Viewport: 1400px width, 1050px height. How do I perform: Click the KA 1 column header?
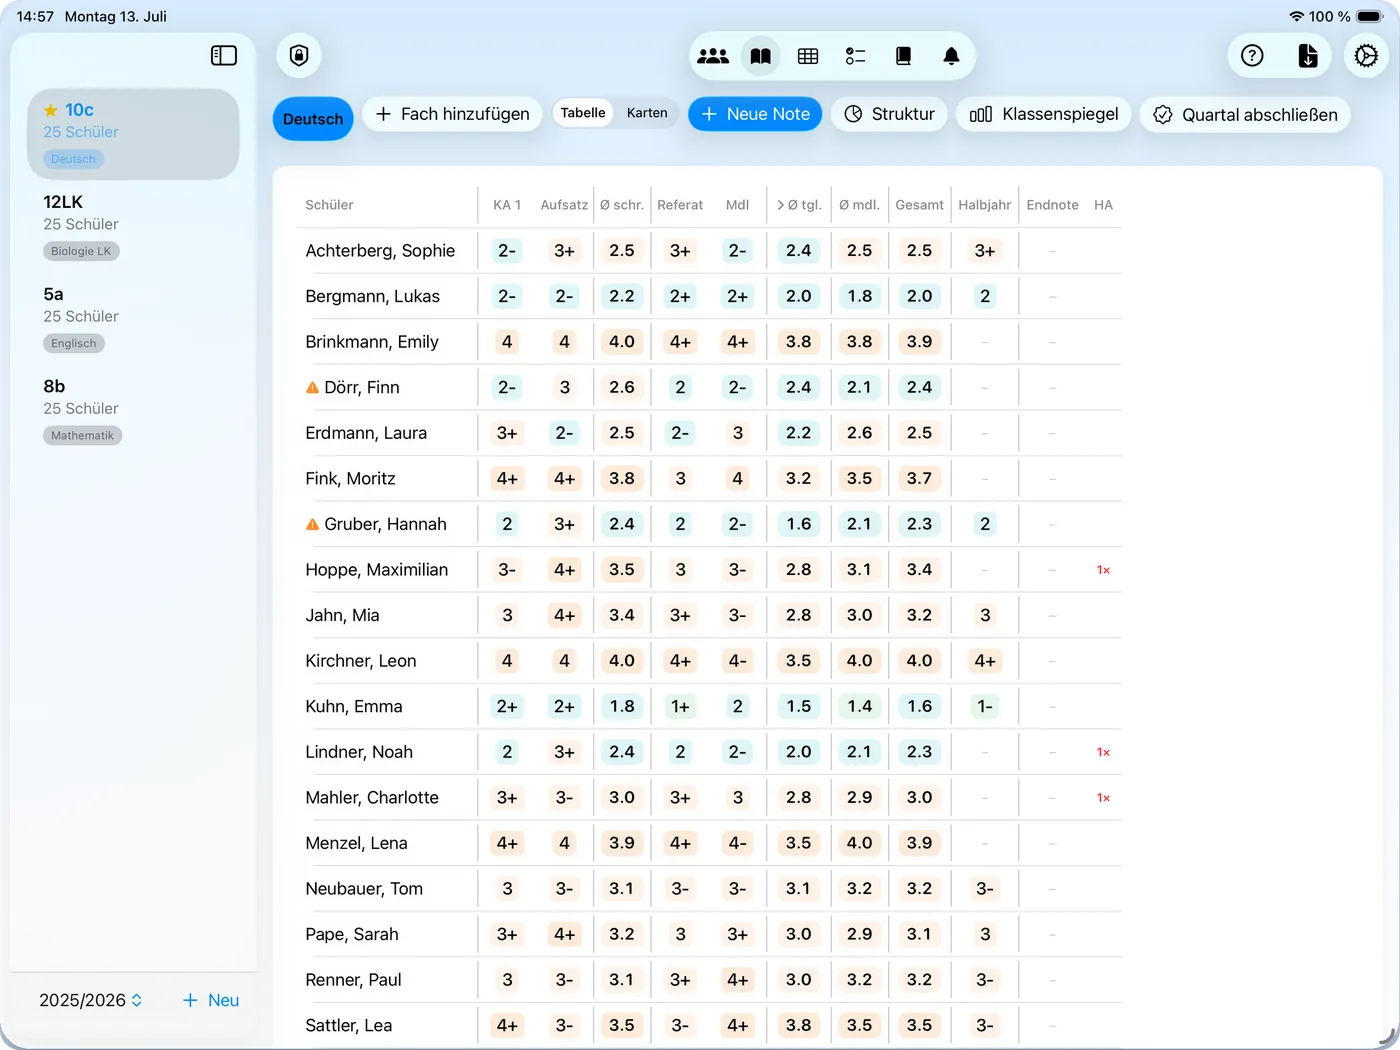coord(507,205)
